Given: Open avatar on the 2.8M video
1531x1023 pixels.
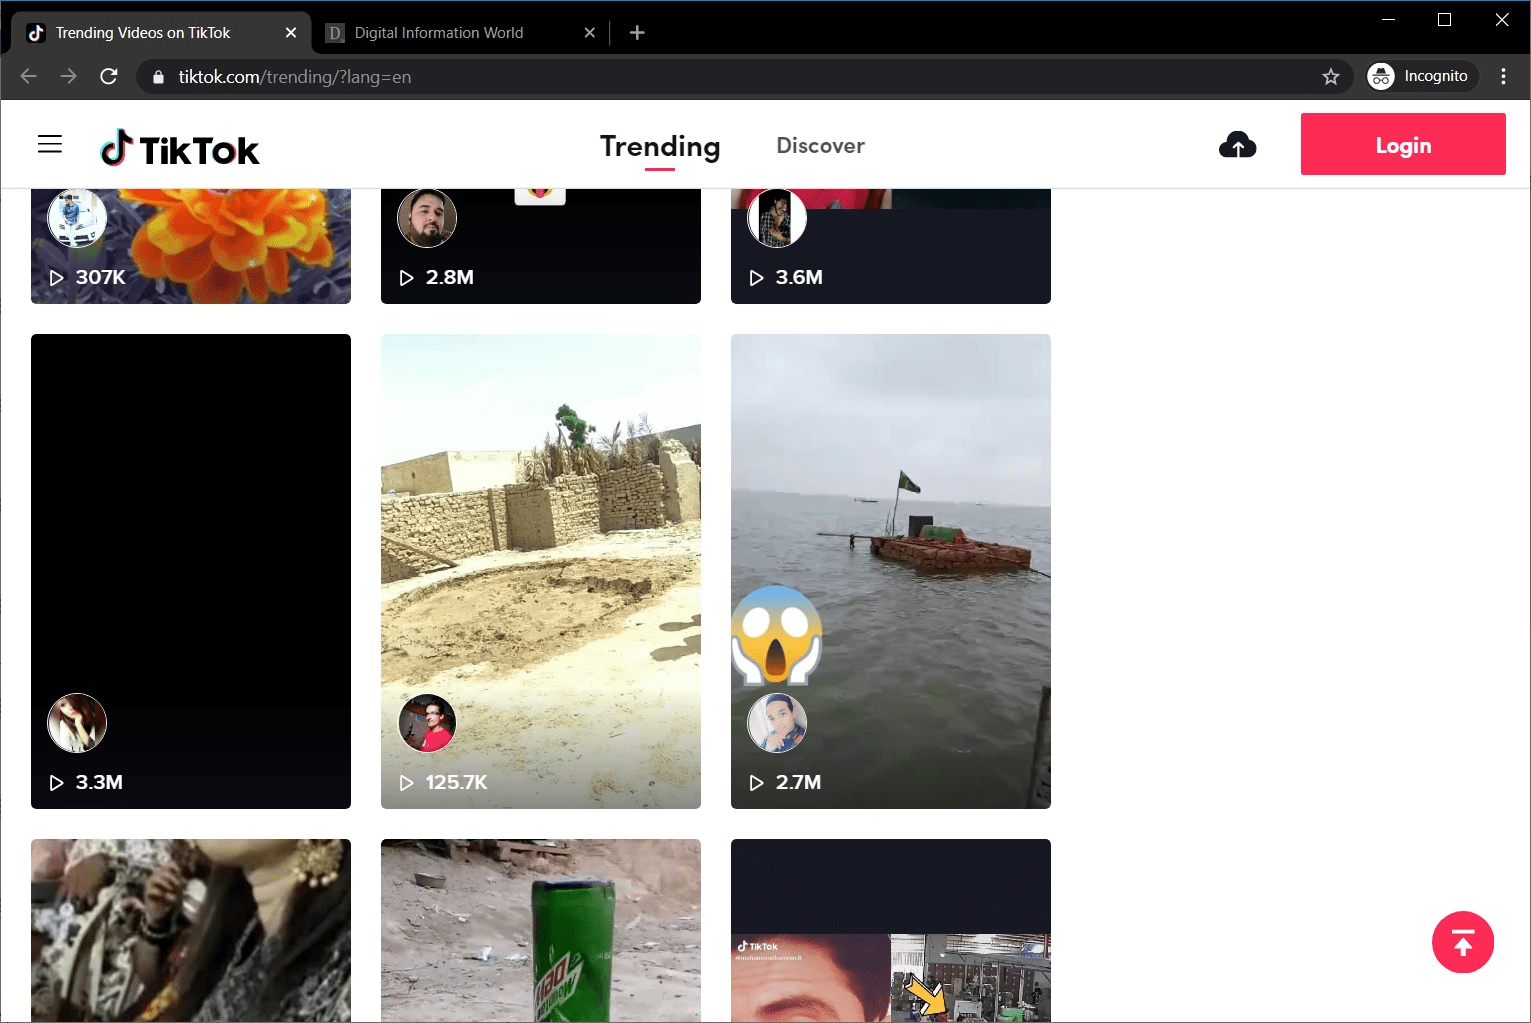Looking at the screenshot, I should [427, 218].
